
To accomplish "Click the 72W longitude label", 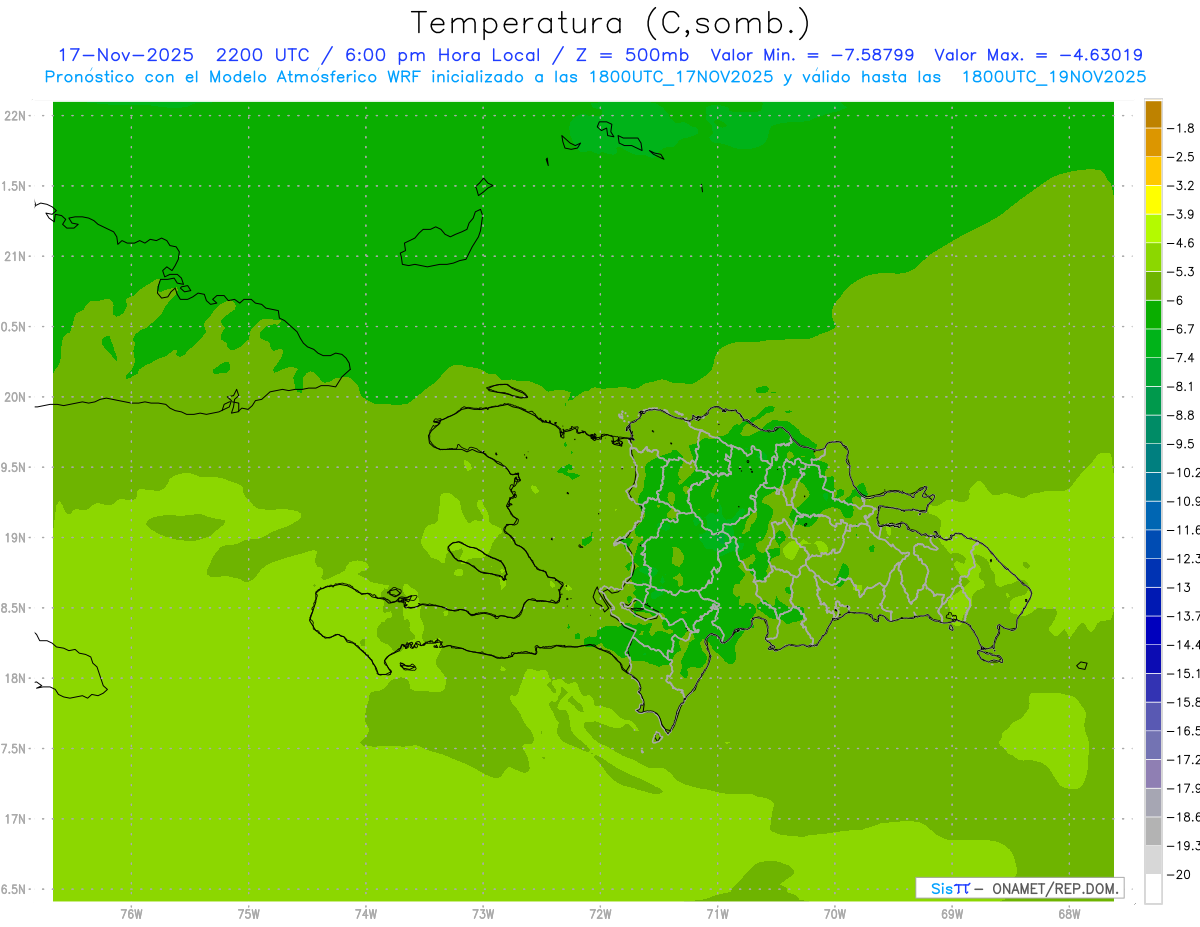I will coord(600,913).
